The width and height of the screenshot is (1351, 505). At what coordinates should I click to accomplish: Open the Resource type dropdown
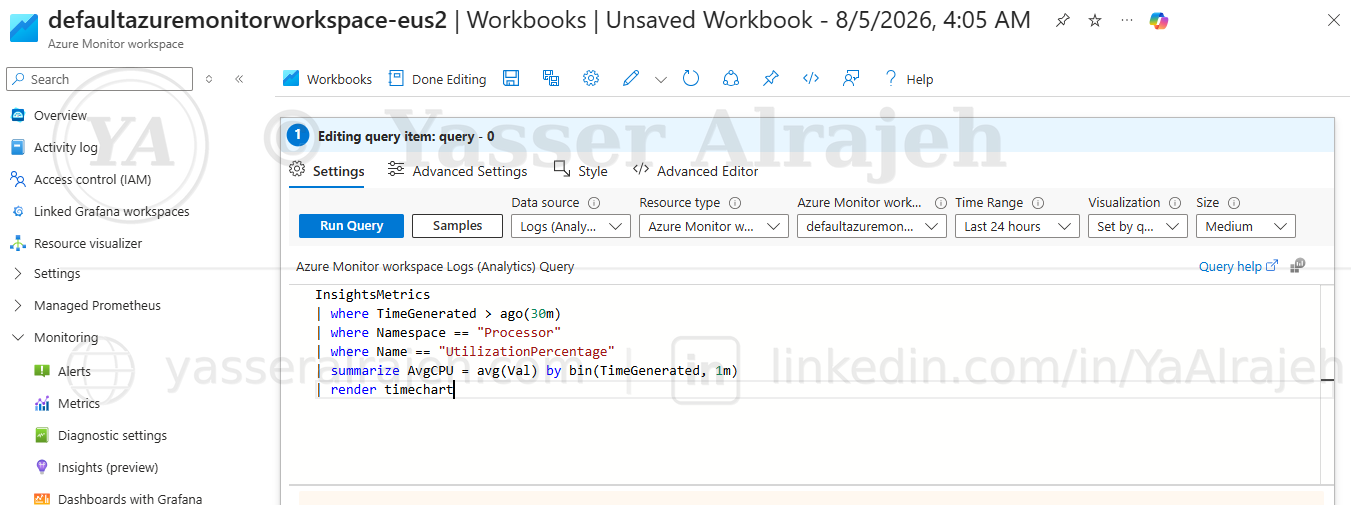(714, 227)
